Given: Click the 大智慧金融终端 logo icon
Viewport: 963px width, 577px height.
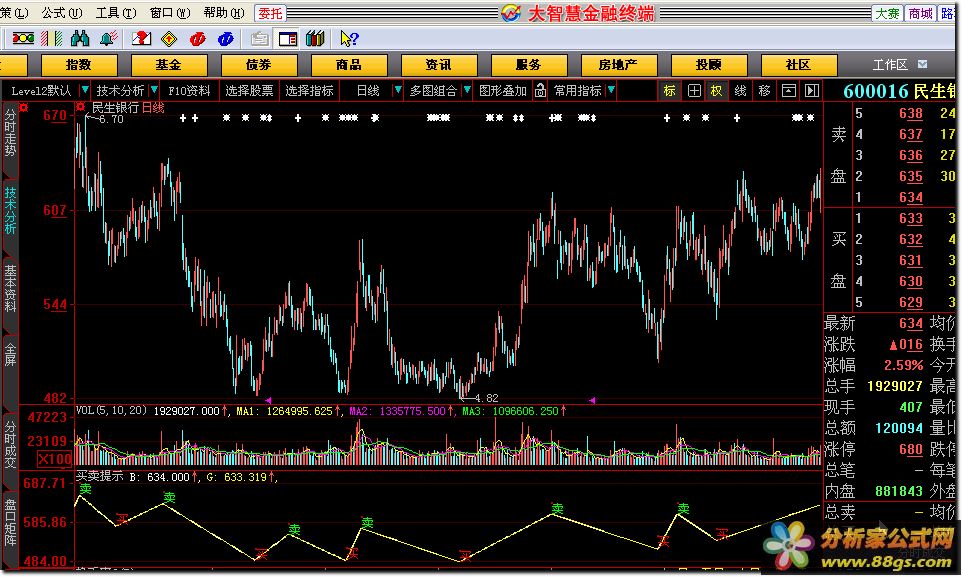Looking at the screenshot, I should 510,13.
